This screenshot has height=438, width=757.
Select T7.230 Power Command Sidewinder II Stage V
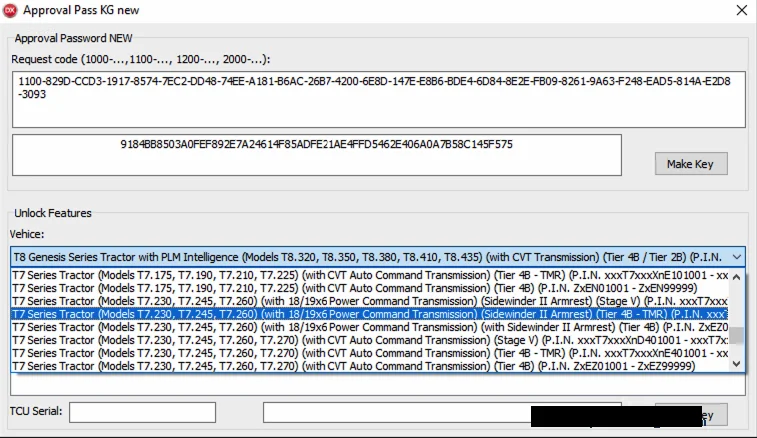pos(370,301)
